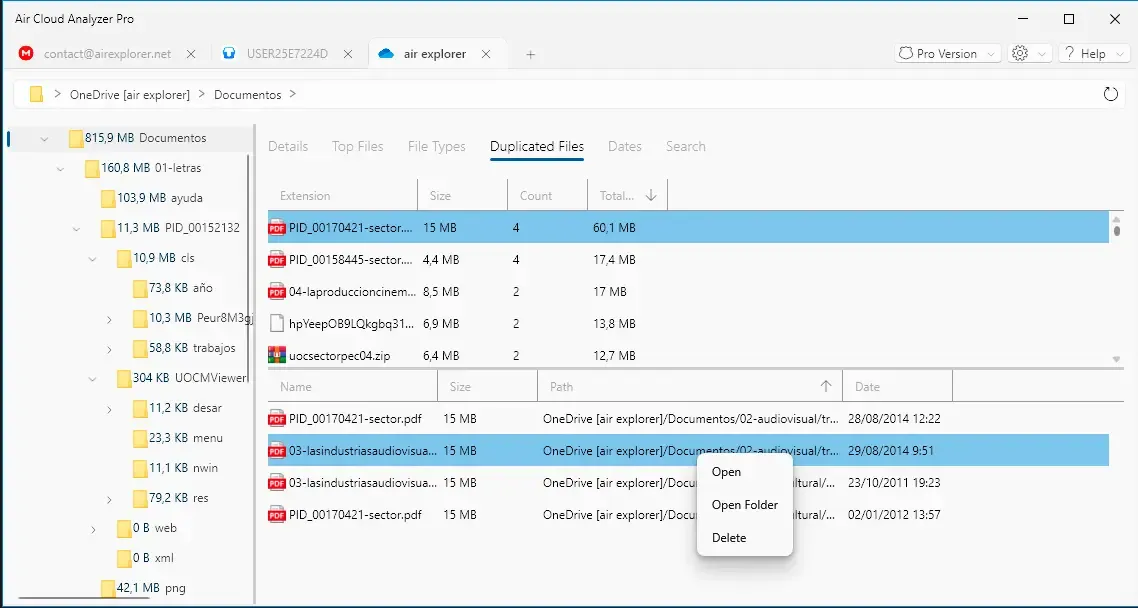Click the cloud icon on USER25E7224D tab
The image size is (1138, 608).
[x=229, y=54]
